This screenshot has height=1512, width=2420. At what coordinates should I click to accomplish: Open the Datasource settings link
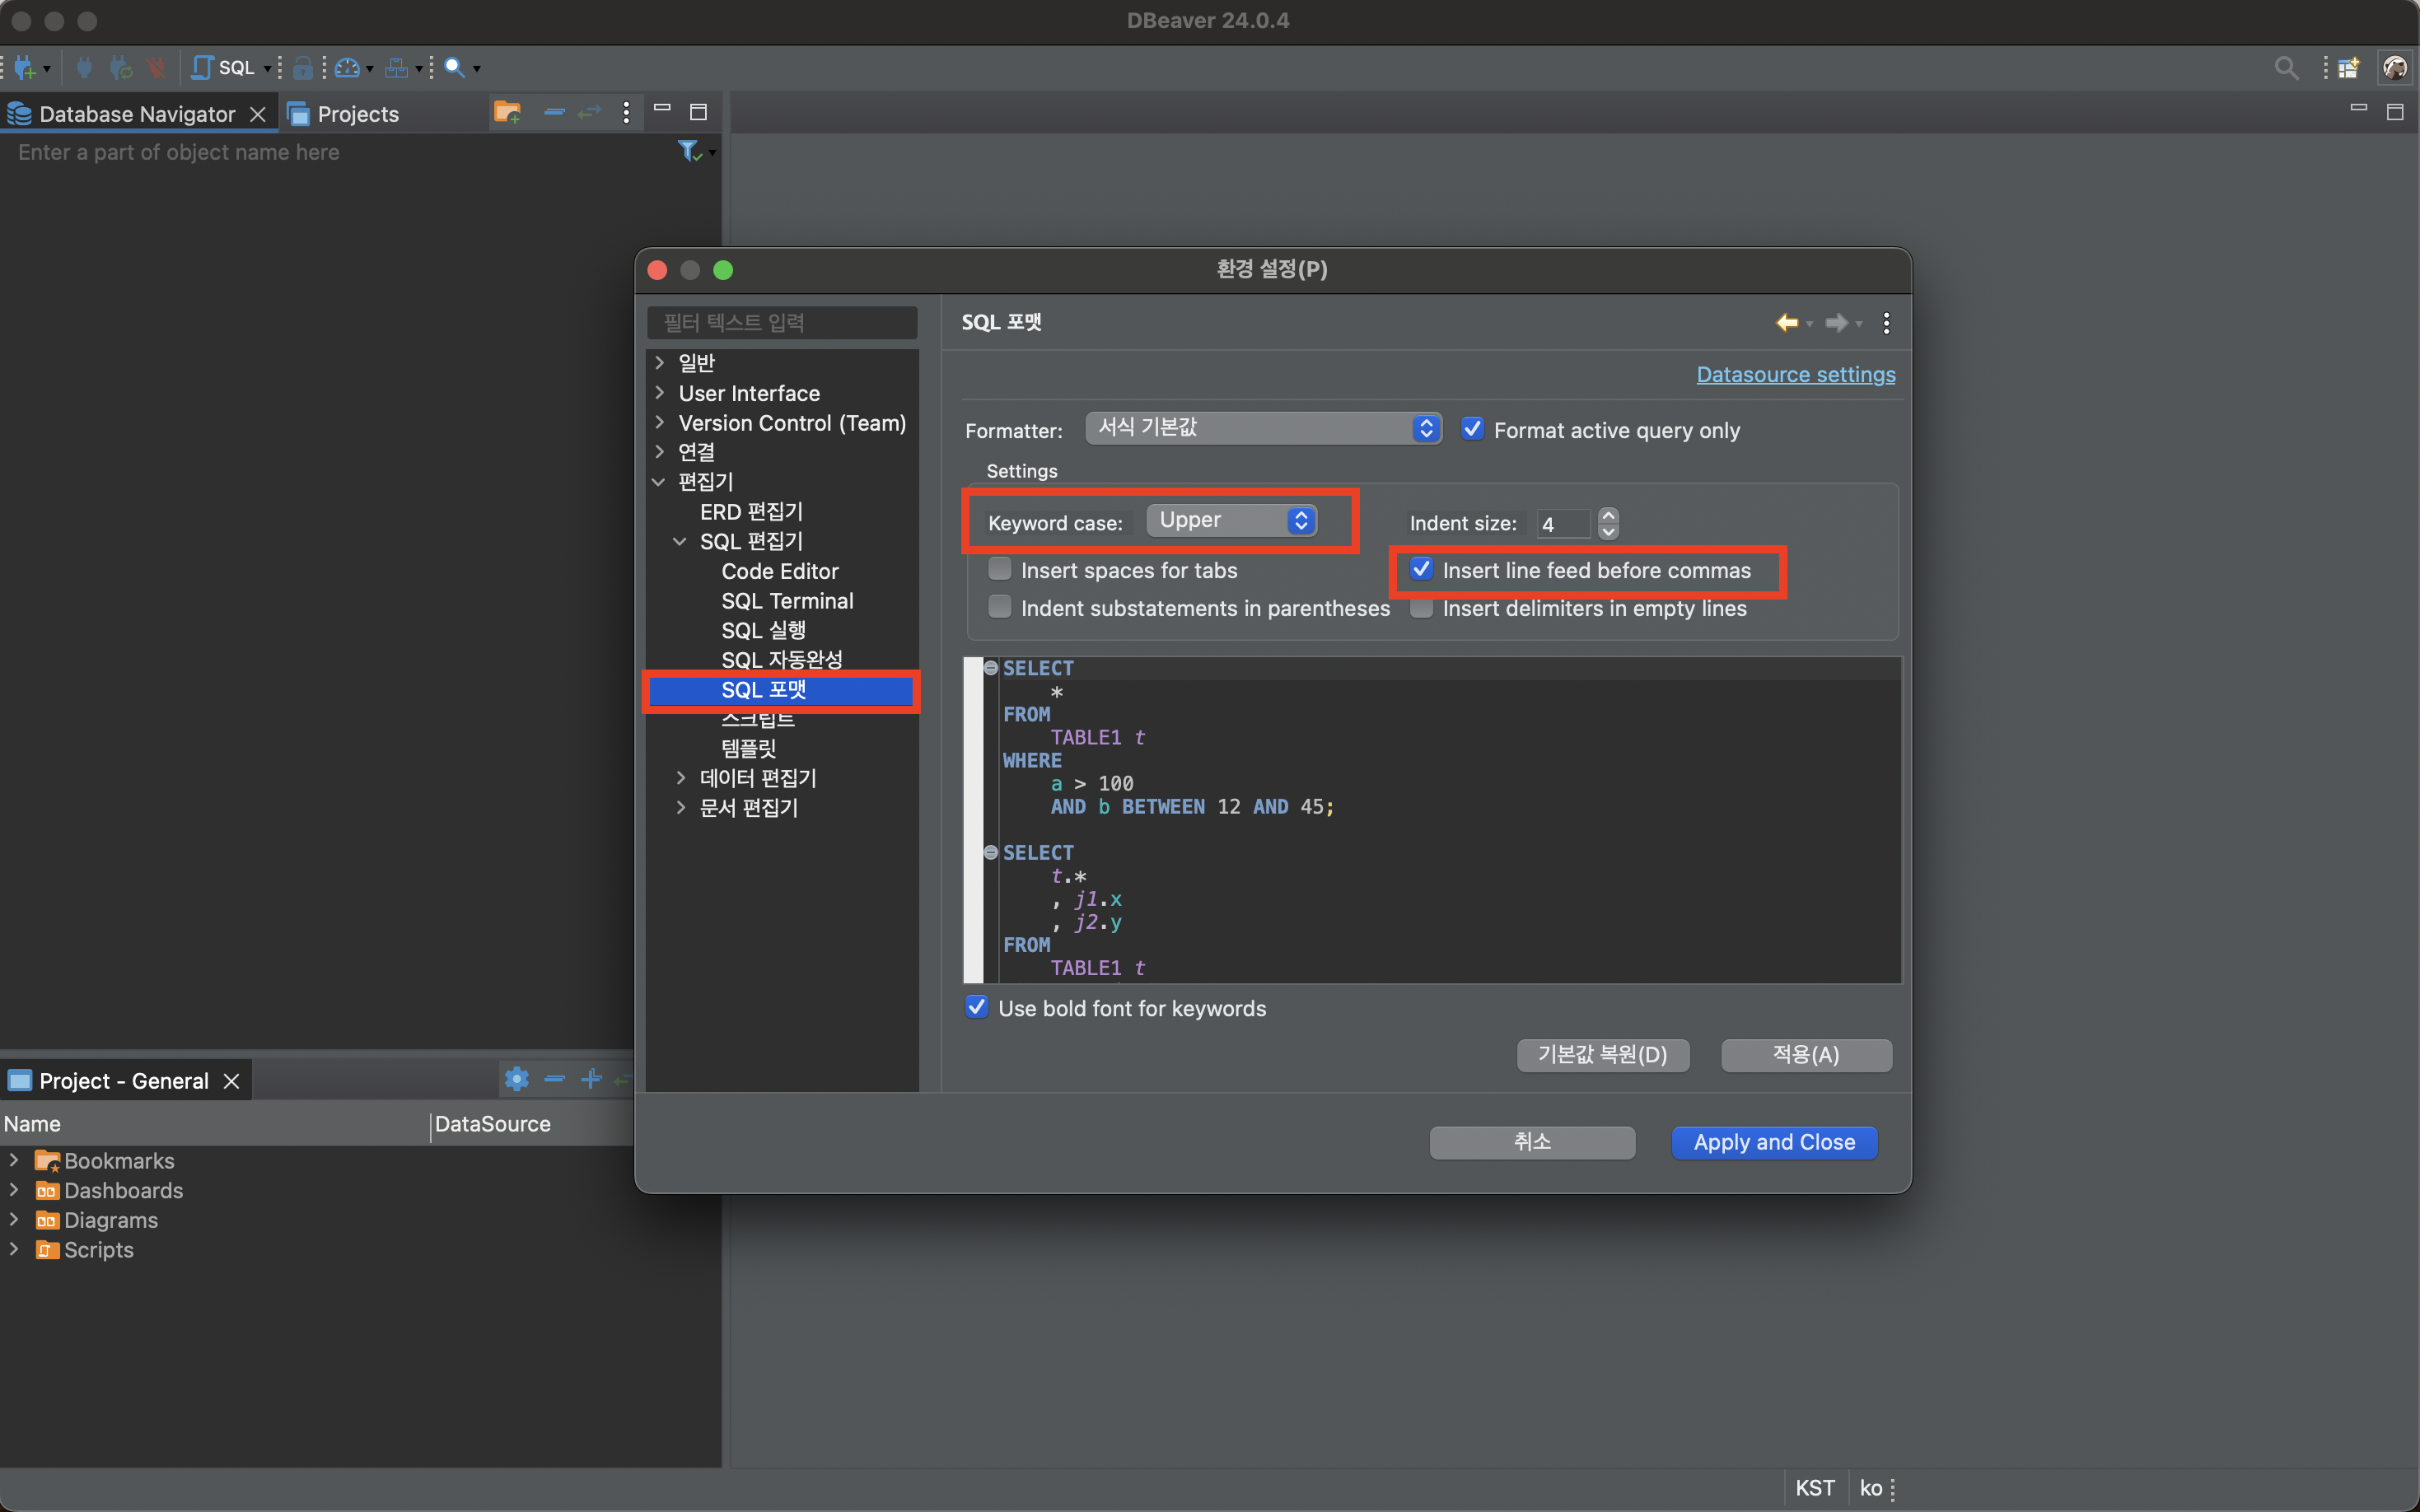(x=1795, y=375)
